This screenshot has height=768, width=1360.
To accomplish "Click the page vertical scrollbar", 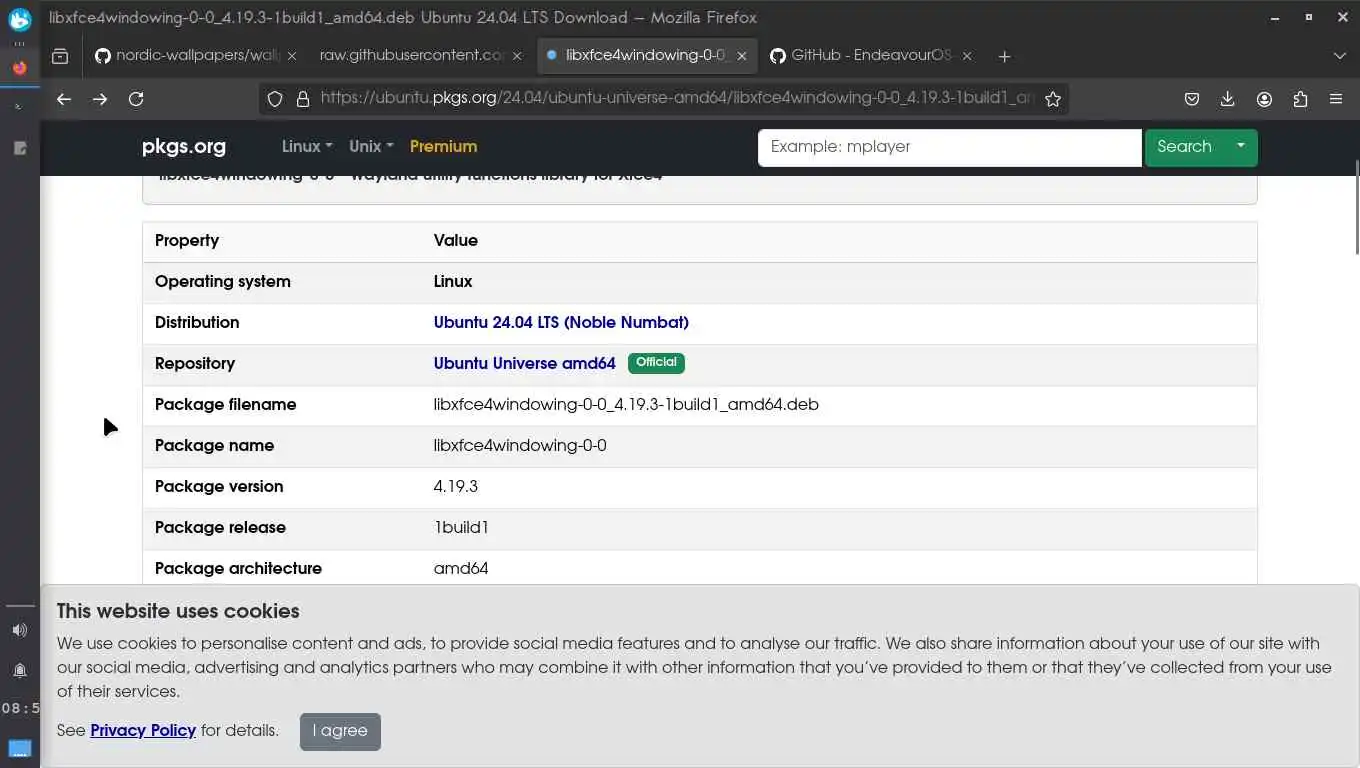I will pyautogui.click(x=1356, y=206).
